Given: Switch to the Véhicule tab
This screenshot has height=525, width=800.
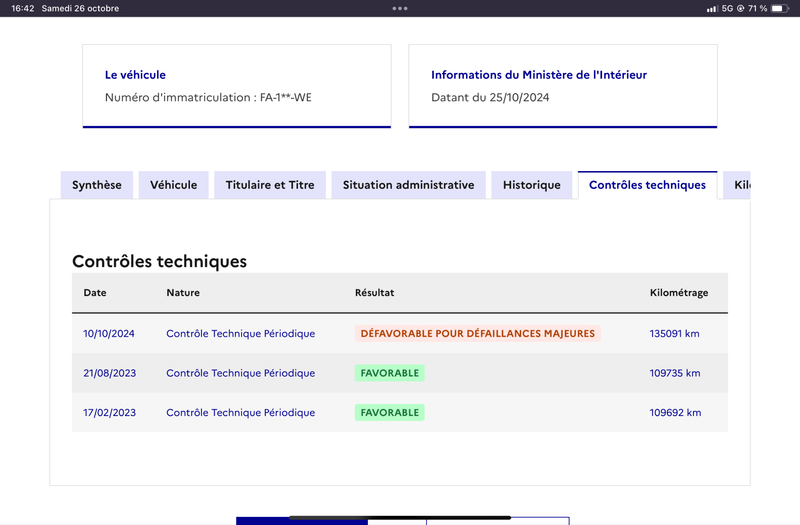Looking at the screenshot, I should point(173,185).
